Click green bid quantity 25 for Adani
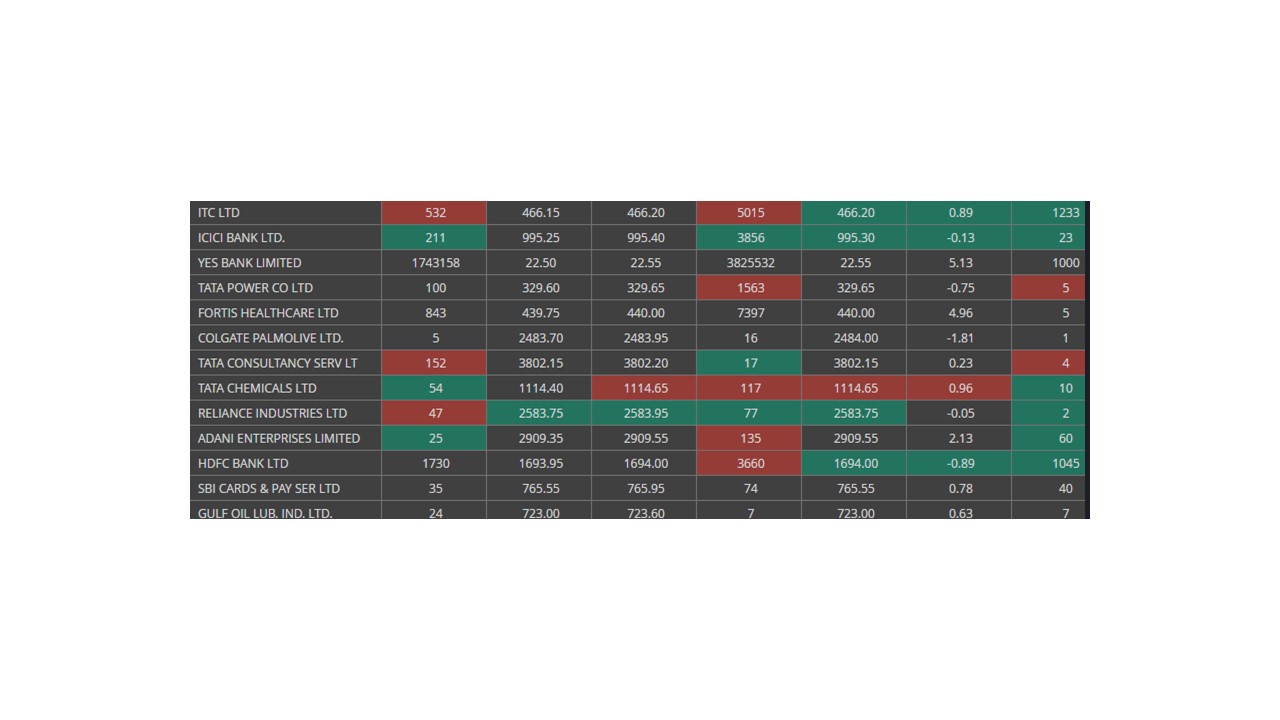This screenshot has height=720, width=1280. click(434, 438)
